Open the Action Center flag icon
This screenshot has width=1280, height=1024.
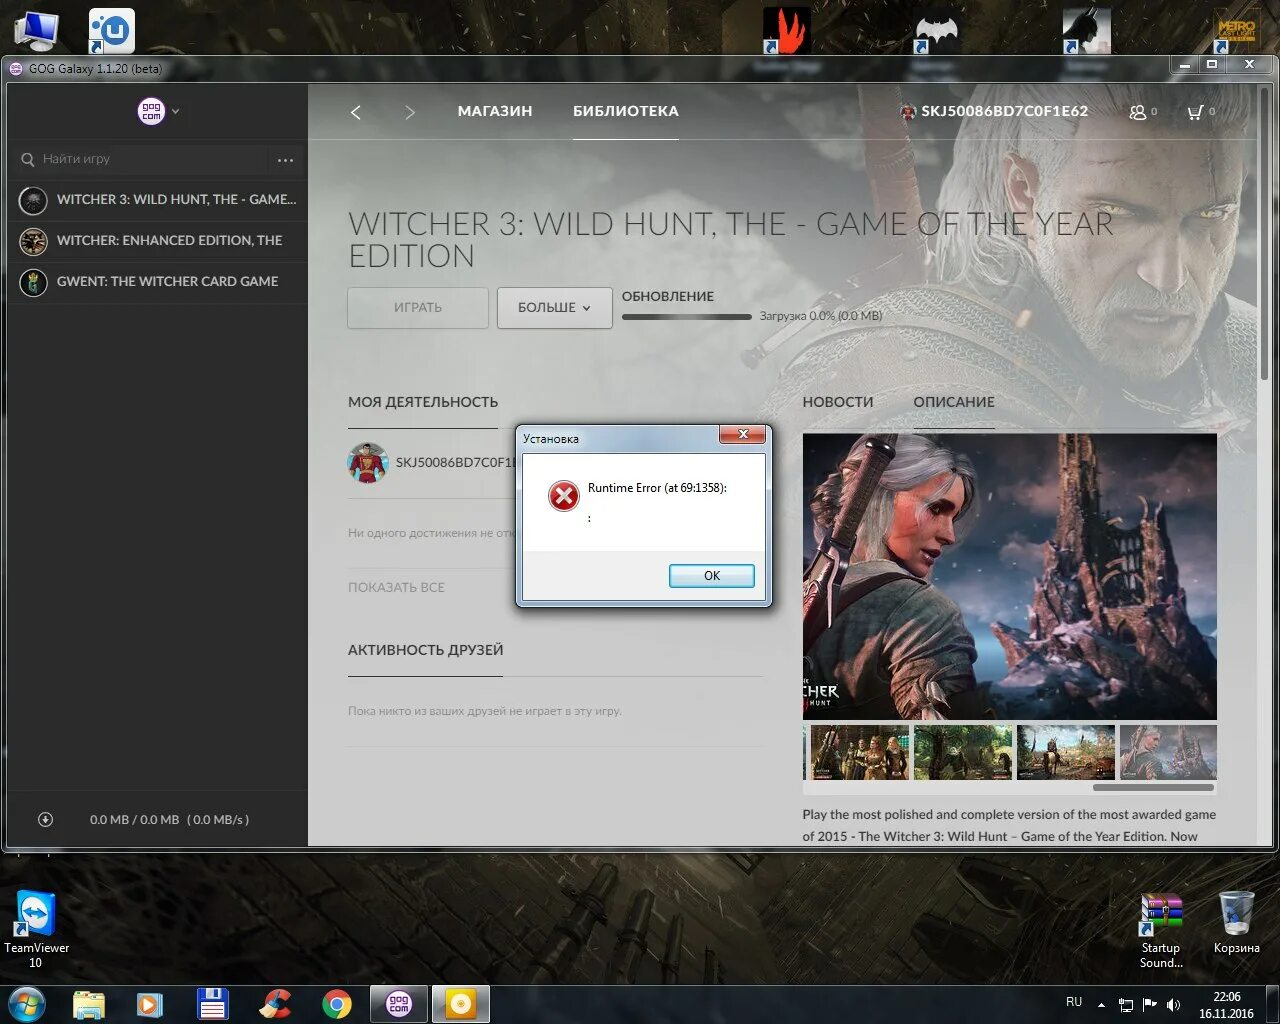(x=1149, y=1005)
